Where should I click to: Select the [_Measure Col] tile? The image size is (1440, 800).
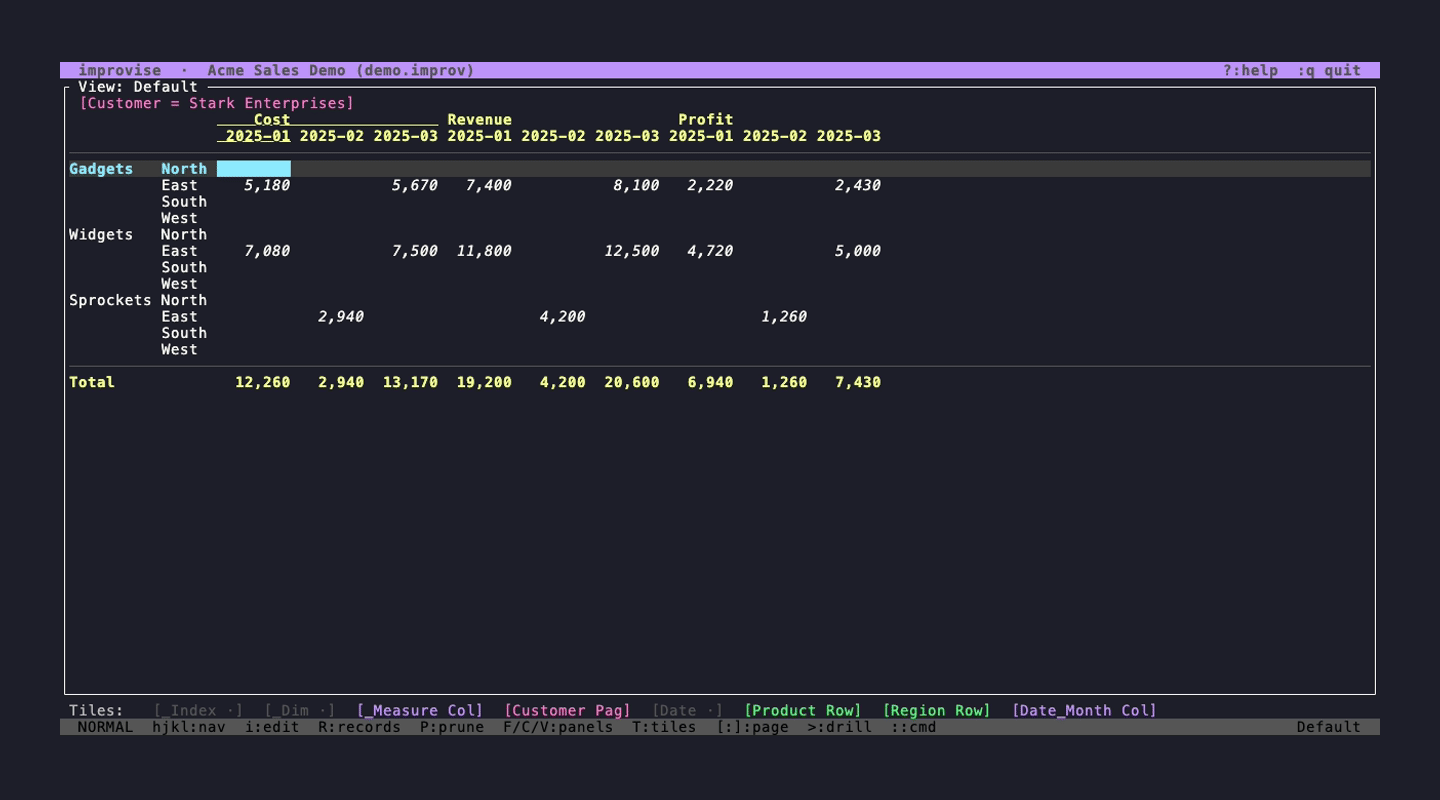pos(420,711)
